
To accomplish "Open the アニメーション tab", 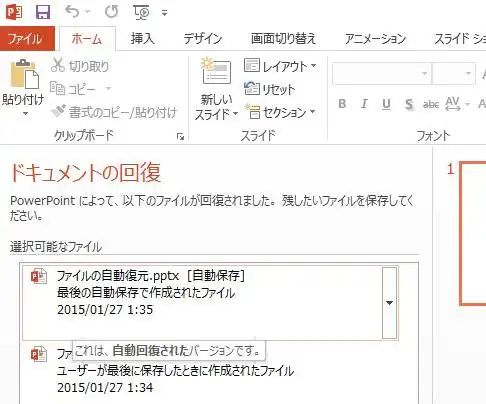I will click(375, 39).
